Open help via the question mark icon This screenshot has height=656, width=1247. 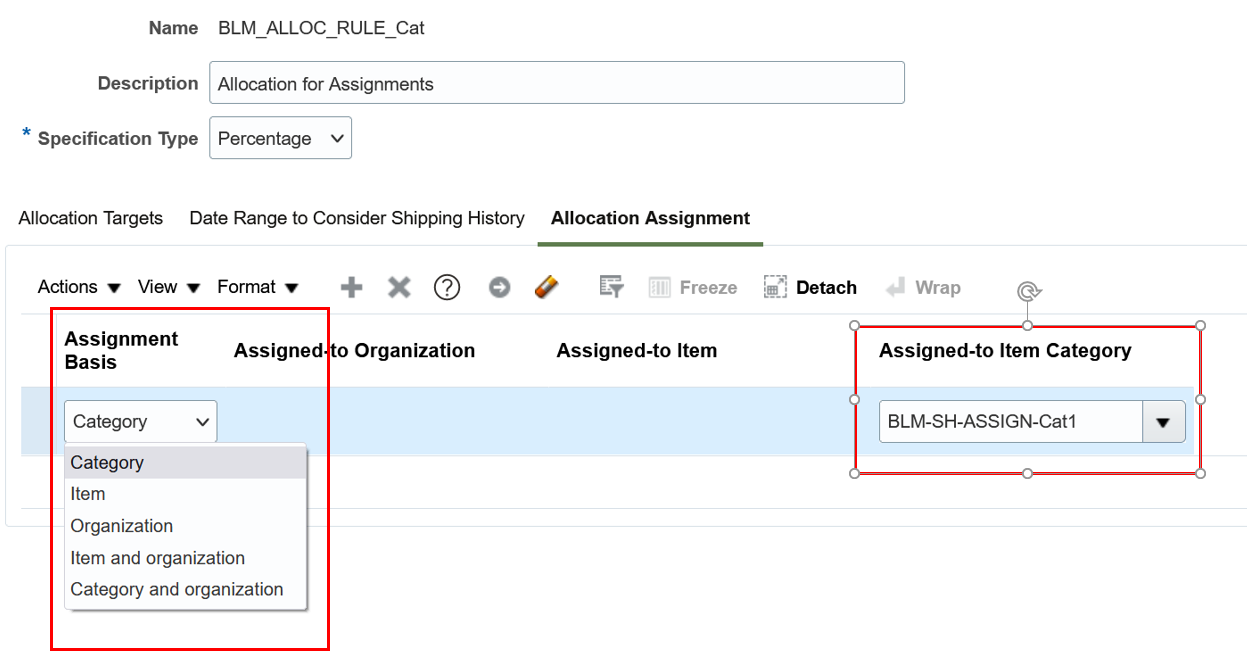[x=447, y=288]
